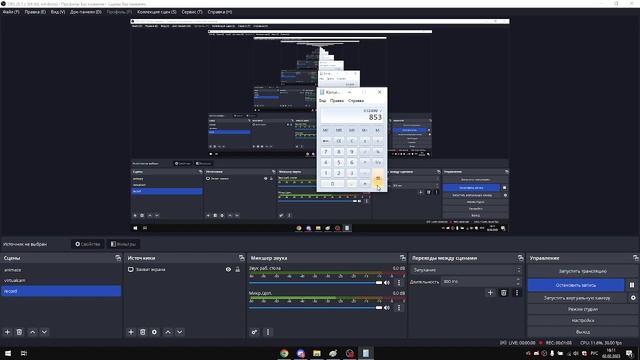Open audio mixer menu at panel bottom
640x360 pixels.
click(268, 332)
